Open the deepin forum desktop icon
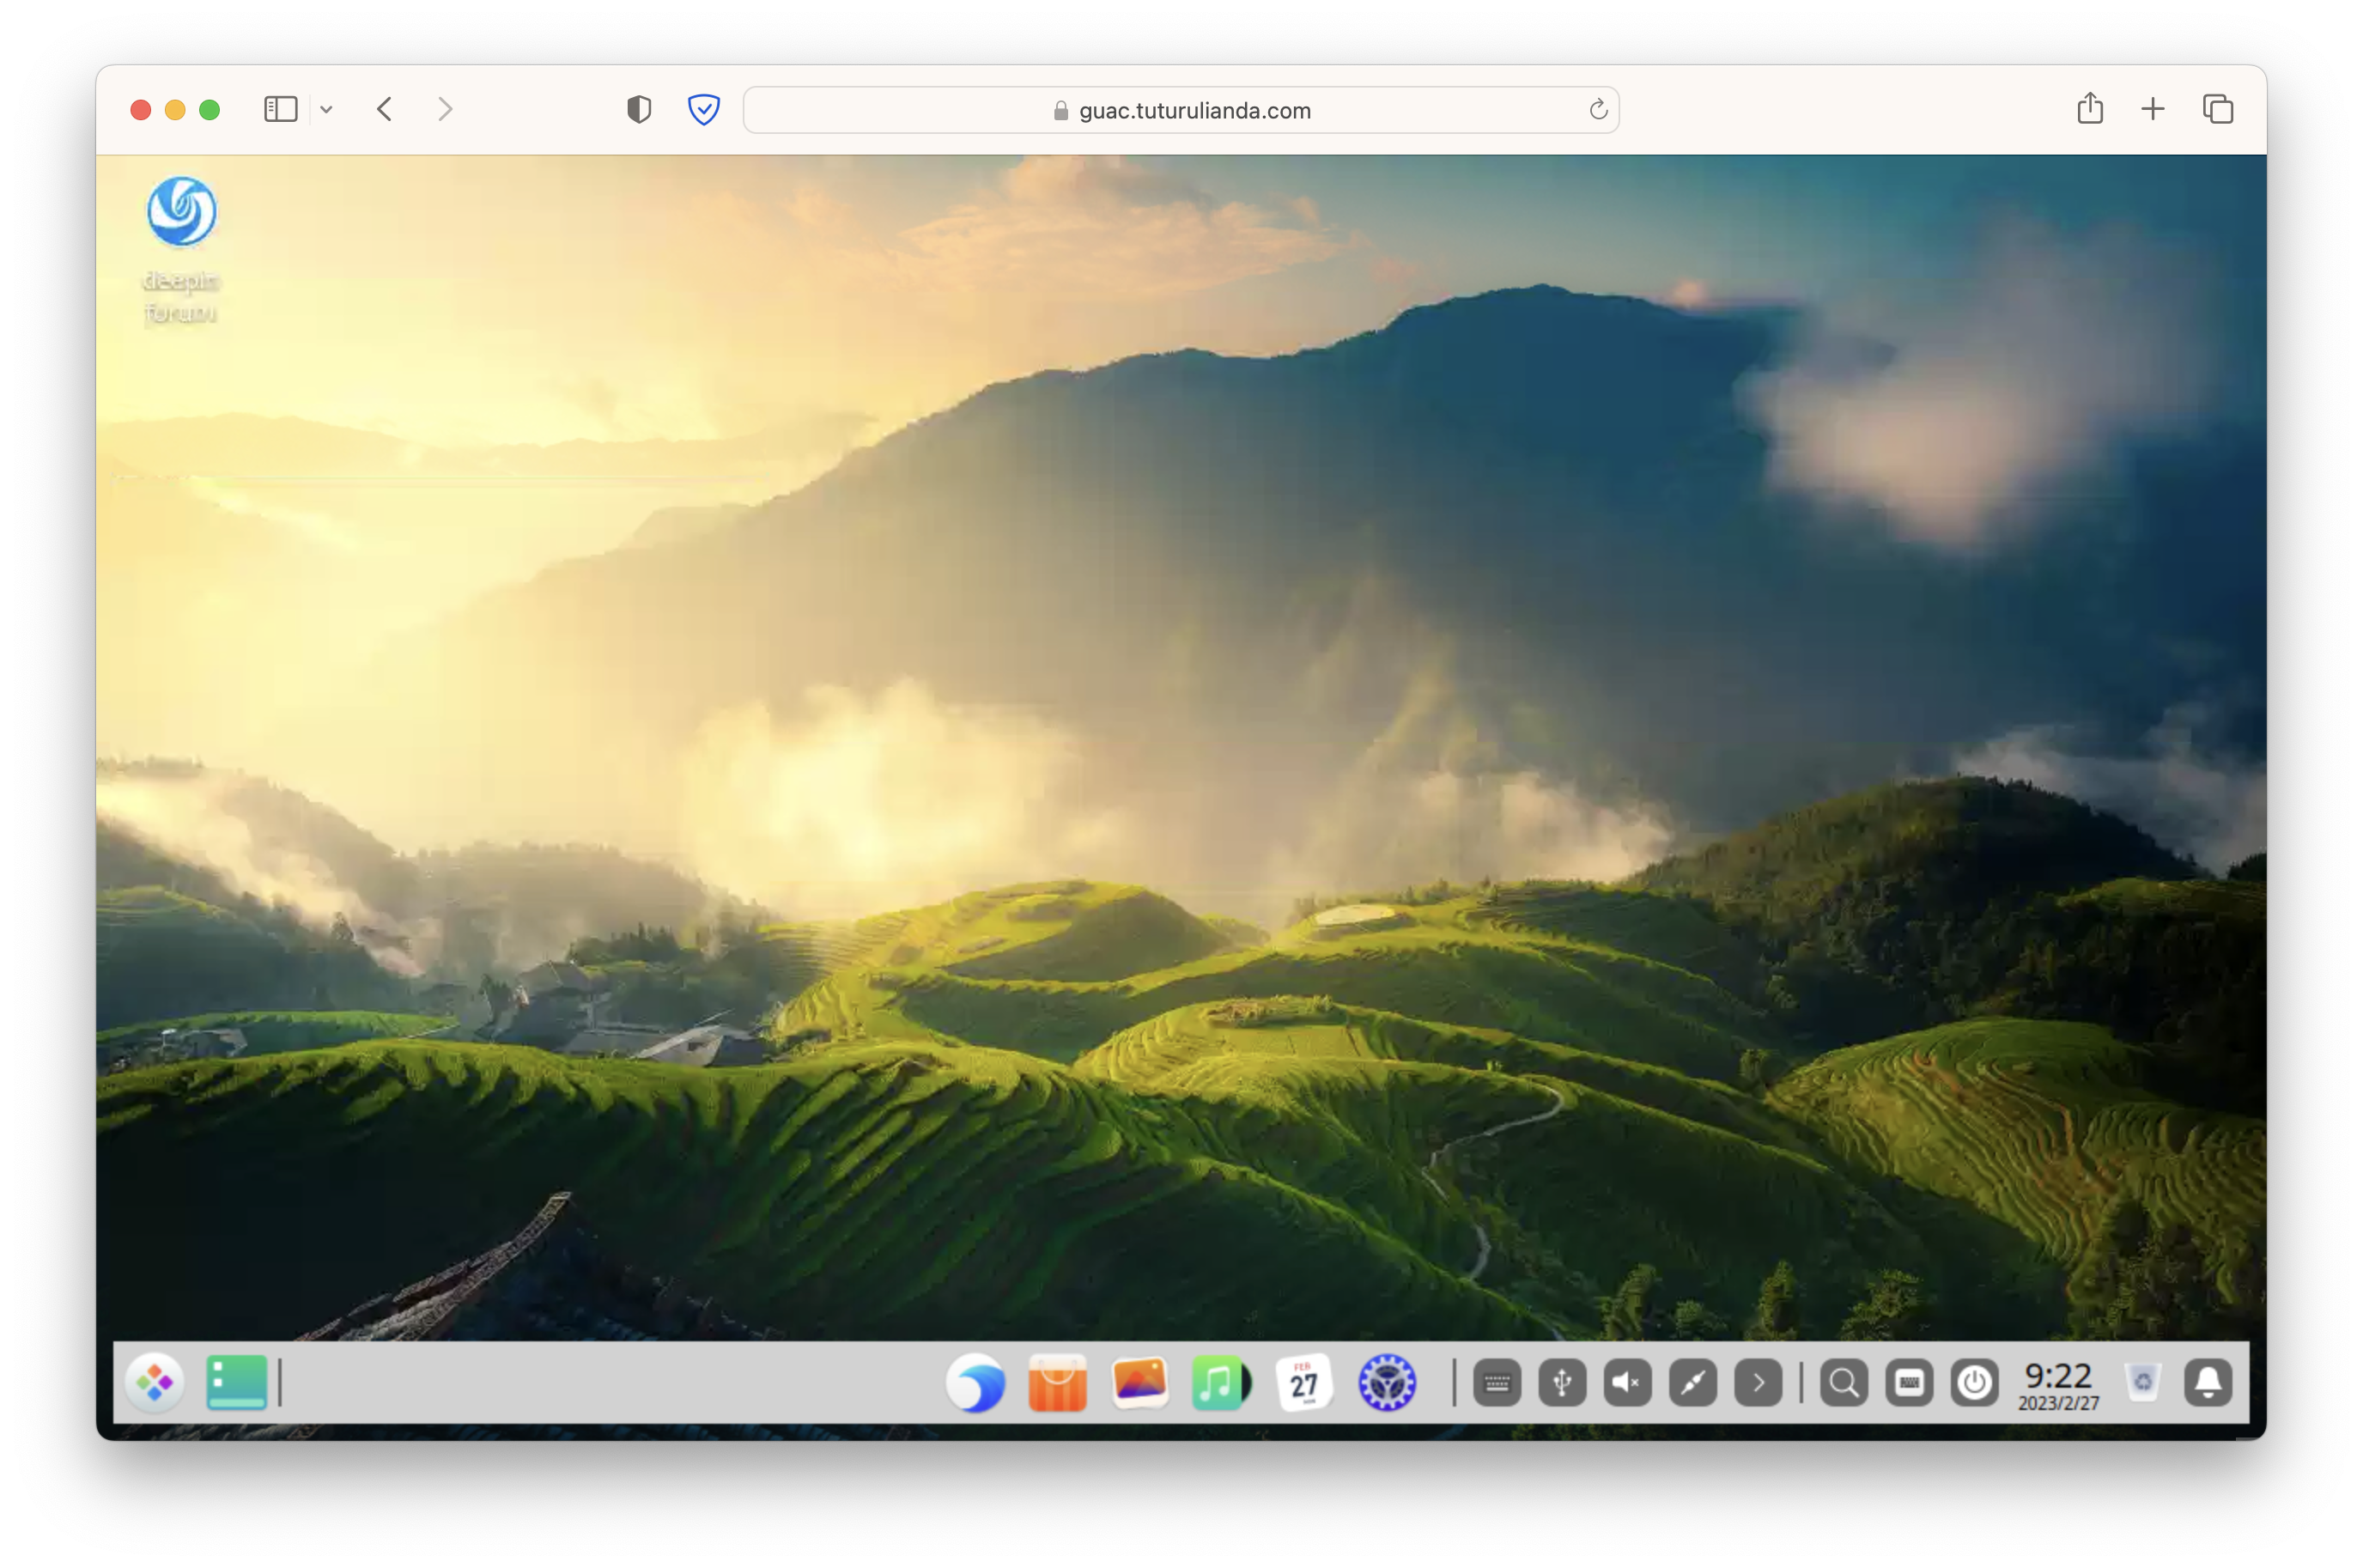This screenshot has height=1568, width=2363. (x=181, y=250)
